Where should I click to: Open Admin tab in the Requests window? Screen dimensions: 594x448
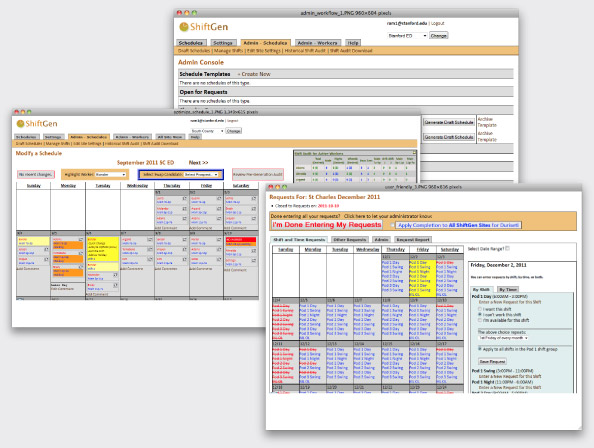click(381, 240)
